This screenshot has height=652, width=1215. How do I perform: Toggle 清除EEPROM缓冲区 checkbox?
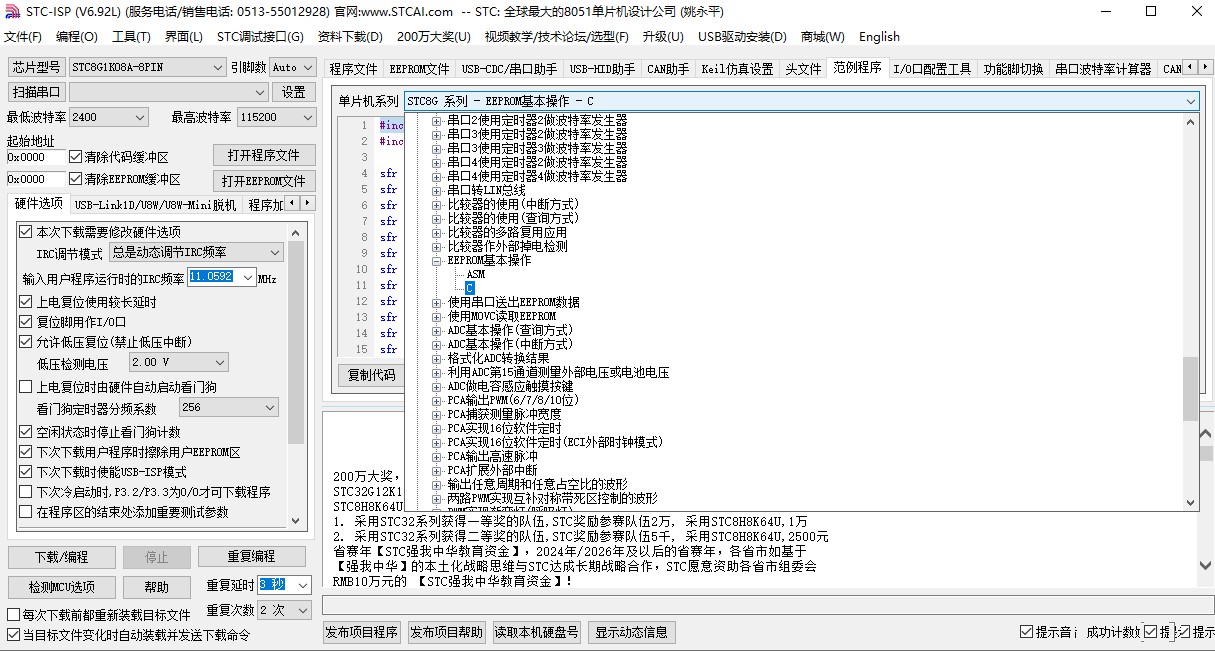pos(76,179)
